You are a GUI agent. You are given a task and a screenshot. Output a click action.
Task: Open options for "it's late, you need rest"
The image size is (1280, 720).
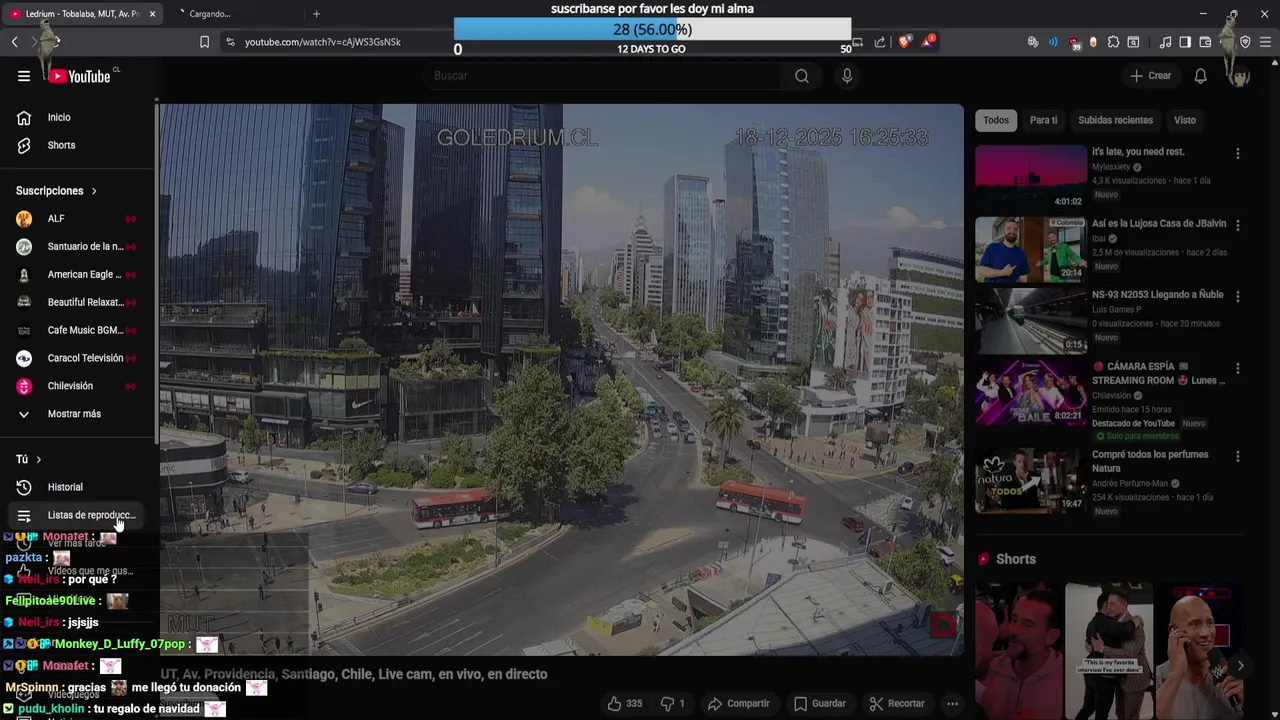[1238, 154]
